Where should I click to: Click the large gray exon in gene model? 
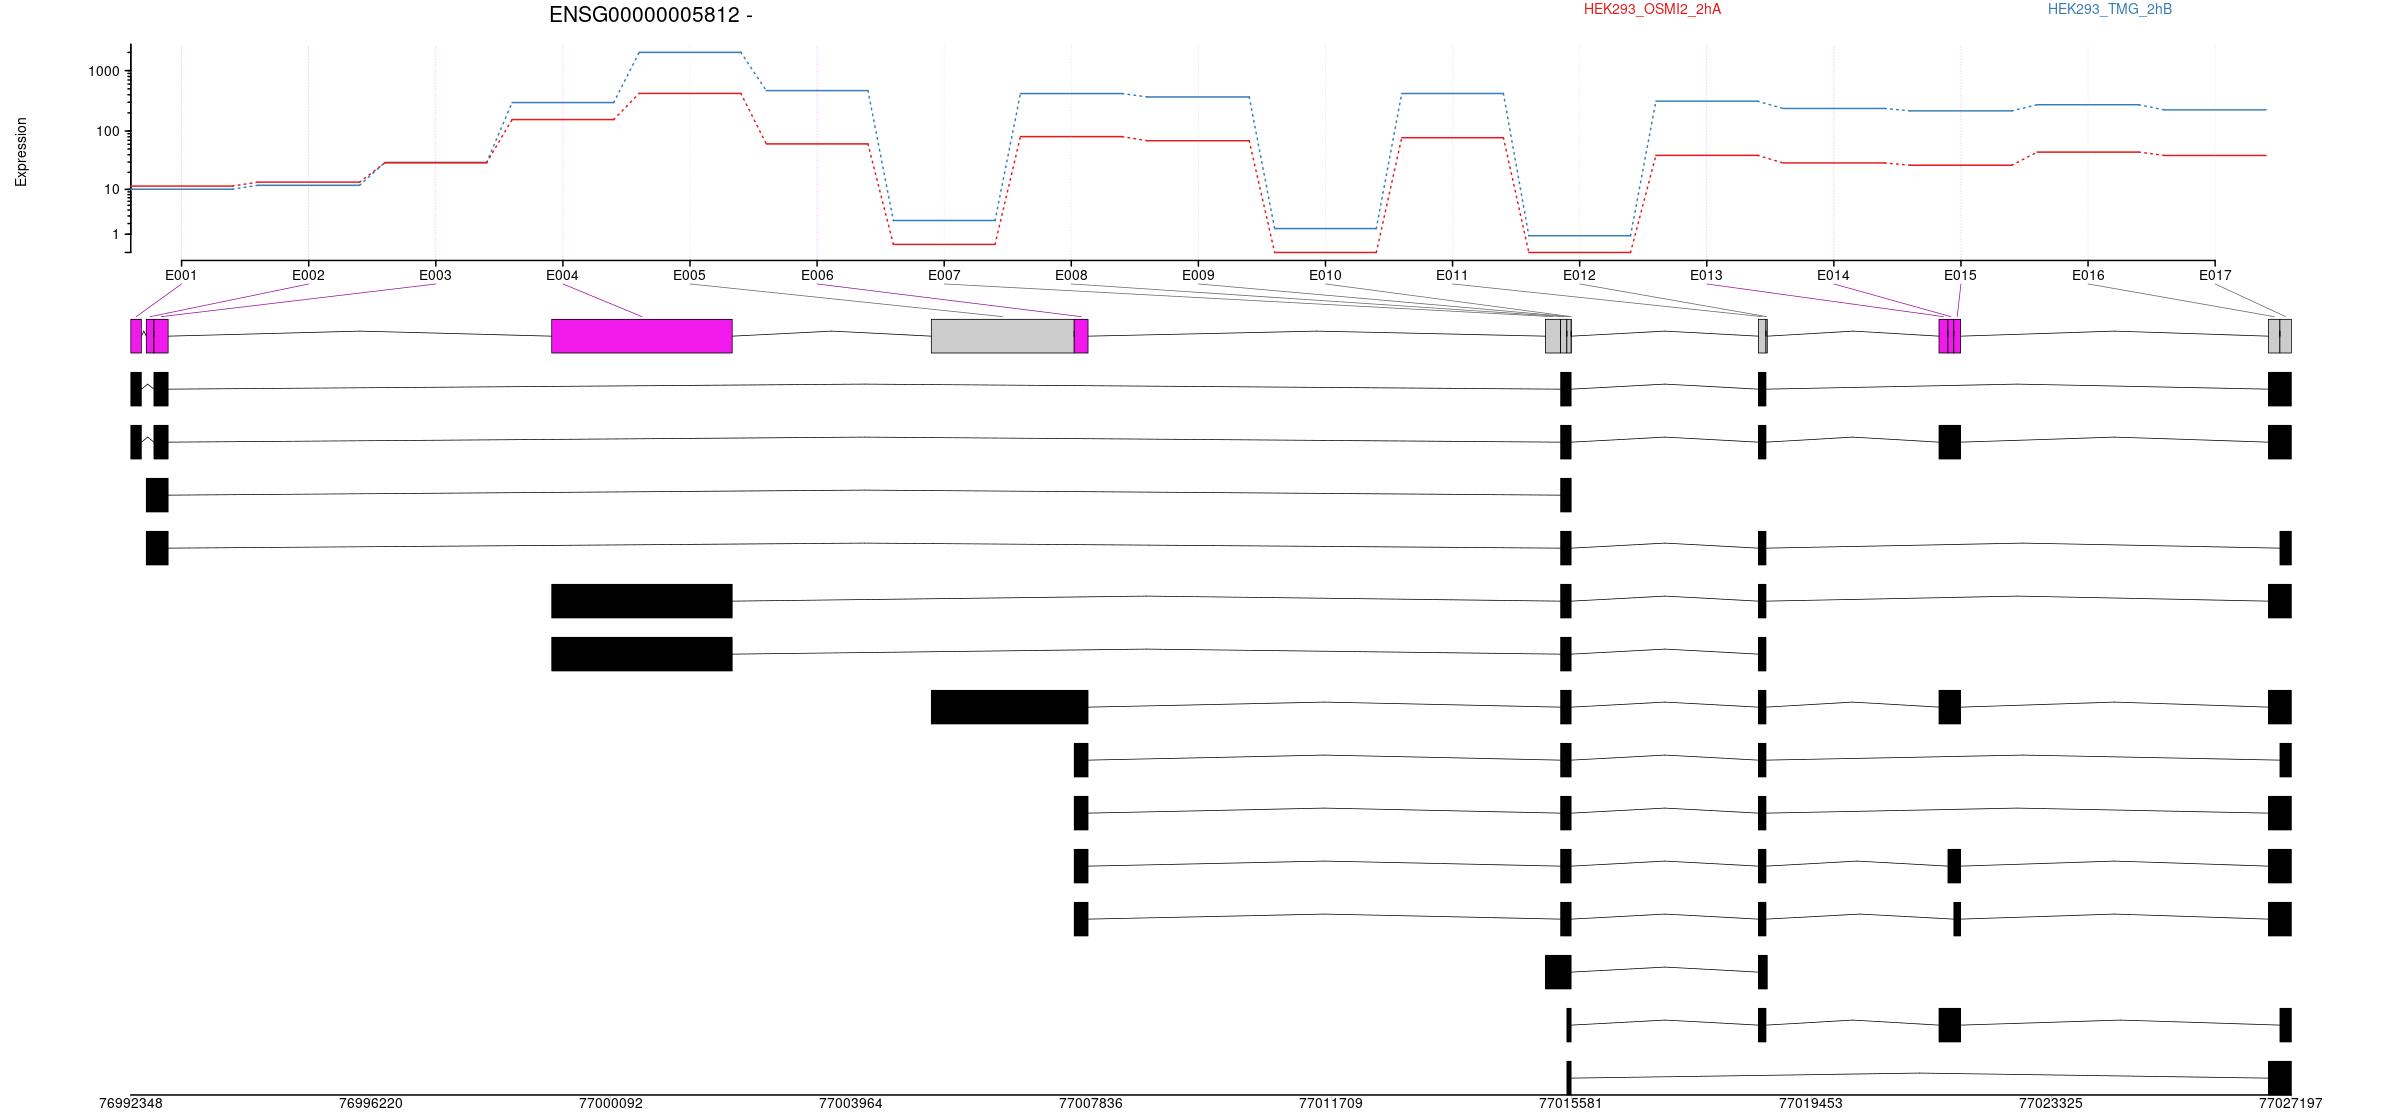coord(1003,336)
